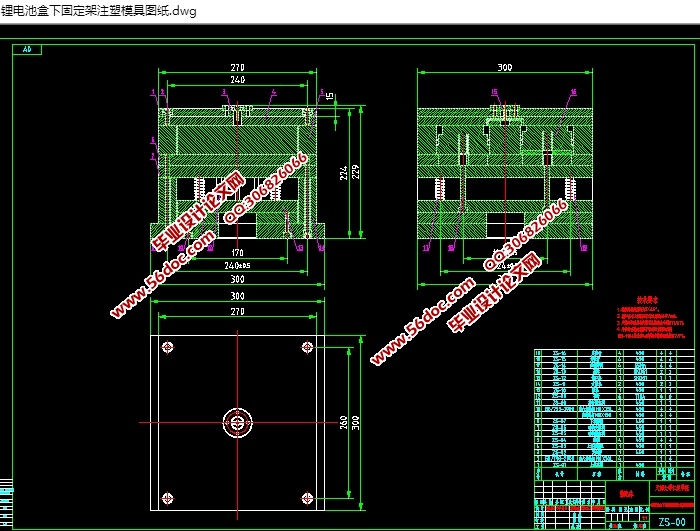Select the 229 overall height dimension

click(x=355, y=172)
